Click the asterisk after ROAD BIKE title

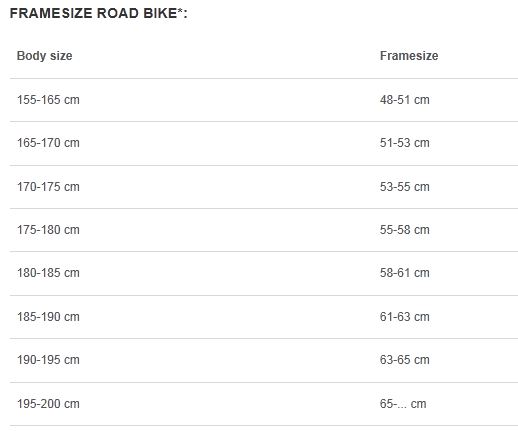point(180,11)
